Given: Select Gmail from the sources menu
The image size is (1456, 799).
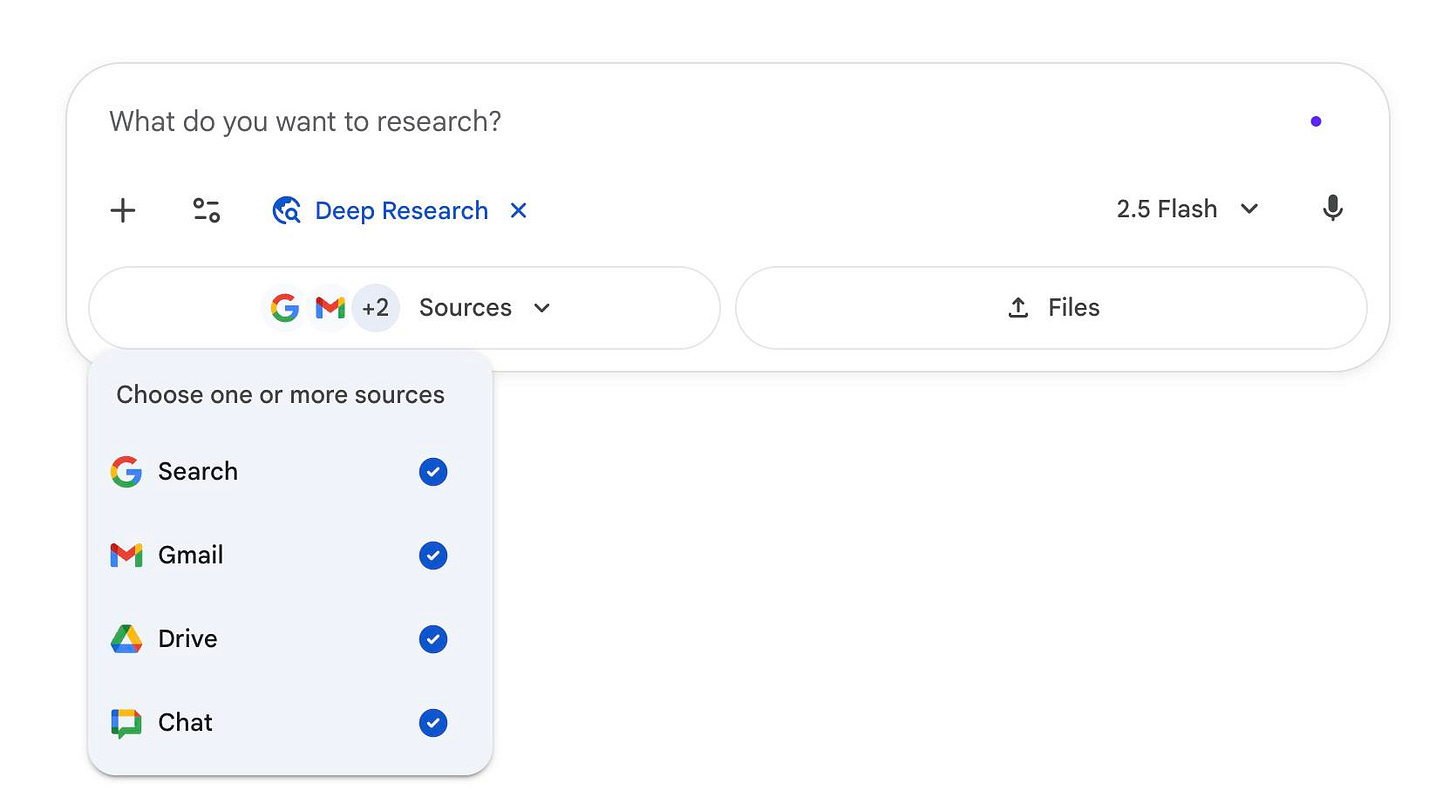Looking at the screenshot, I should tap(190, 555).
